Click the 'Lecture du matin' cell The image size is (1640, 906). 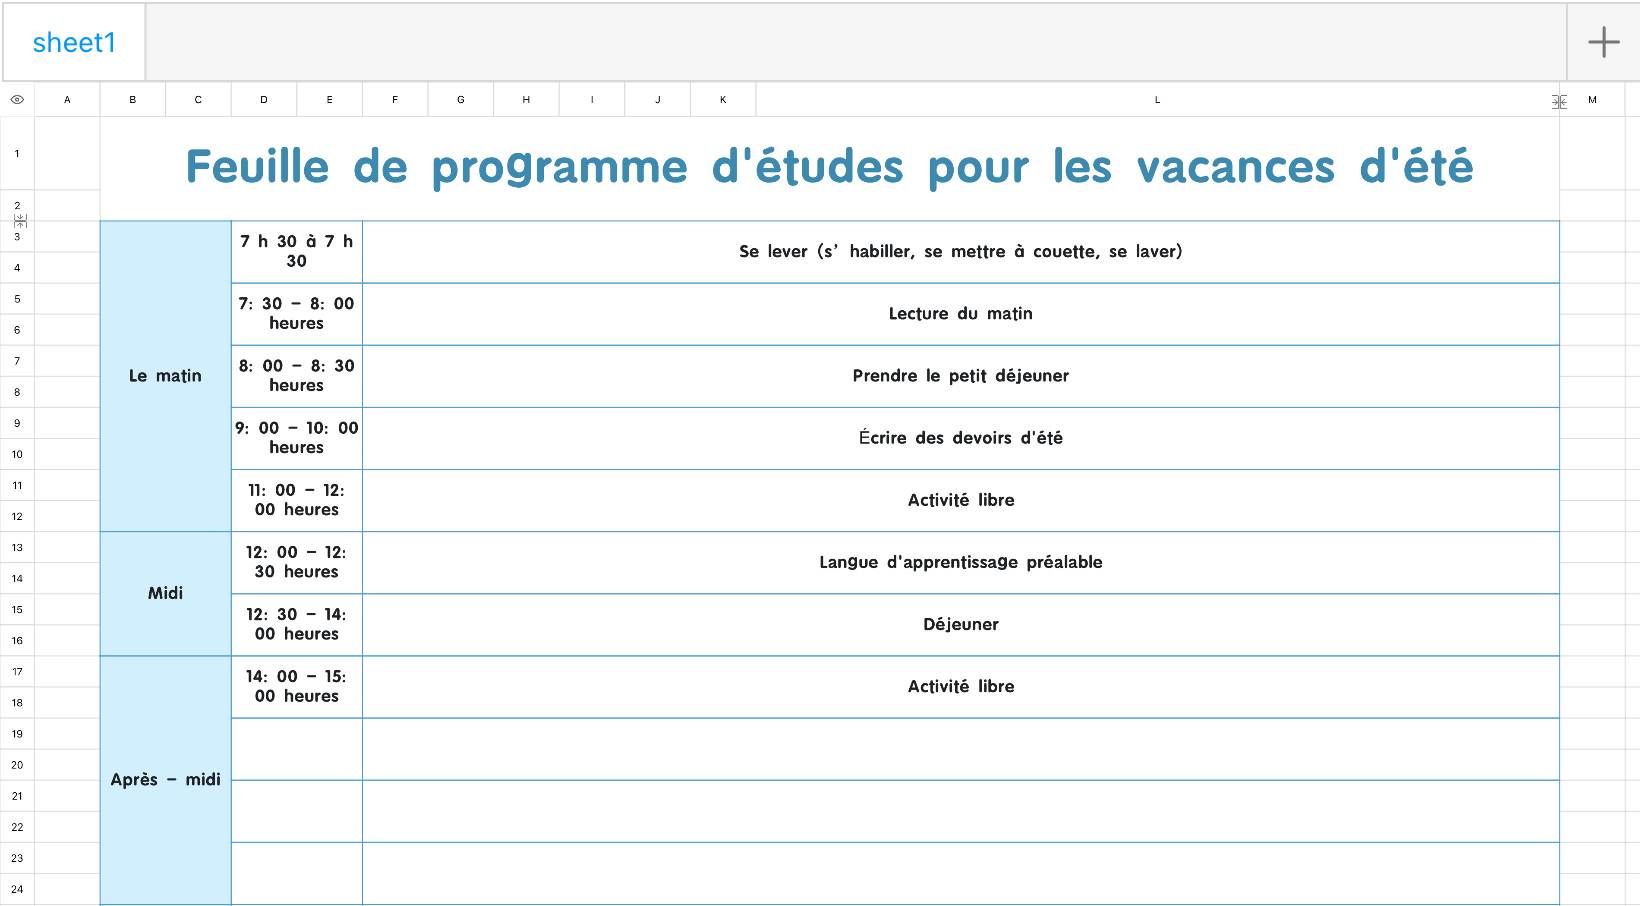coord(961,314)
